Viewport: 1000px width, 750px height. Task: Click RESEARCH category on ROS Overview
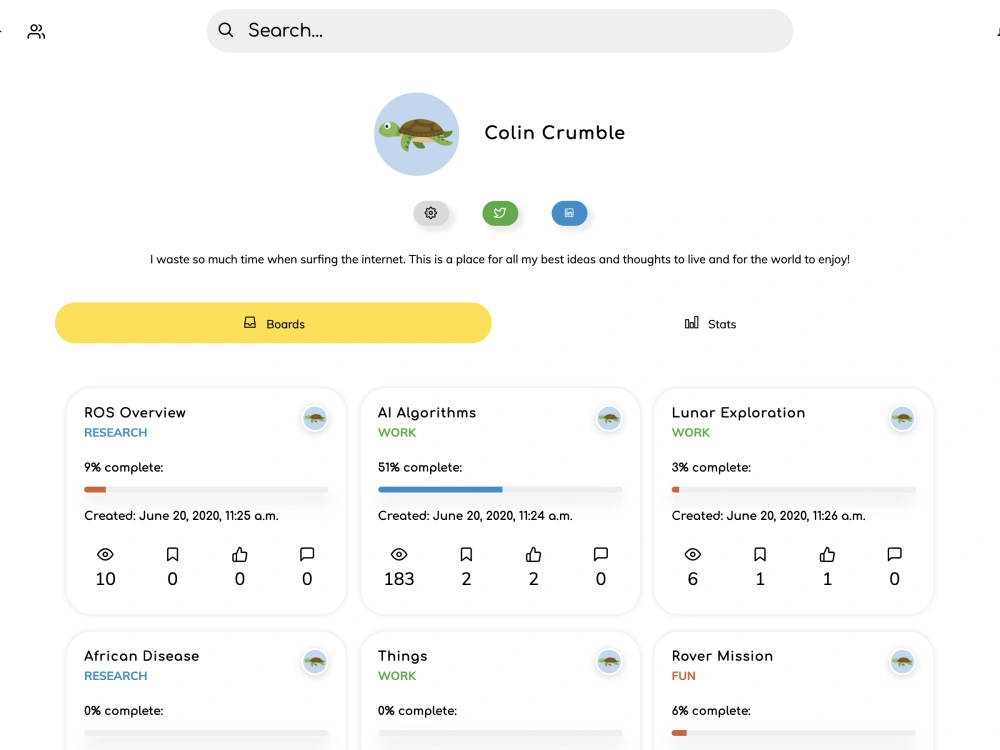pos(115,432)
